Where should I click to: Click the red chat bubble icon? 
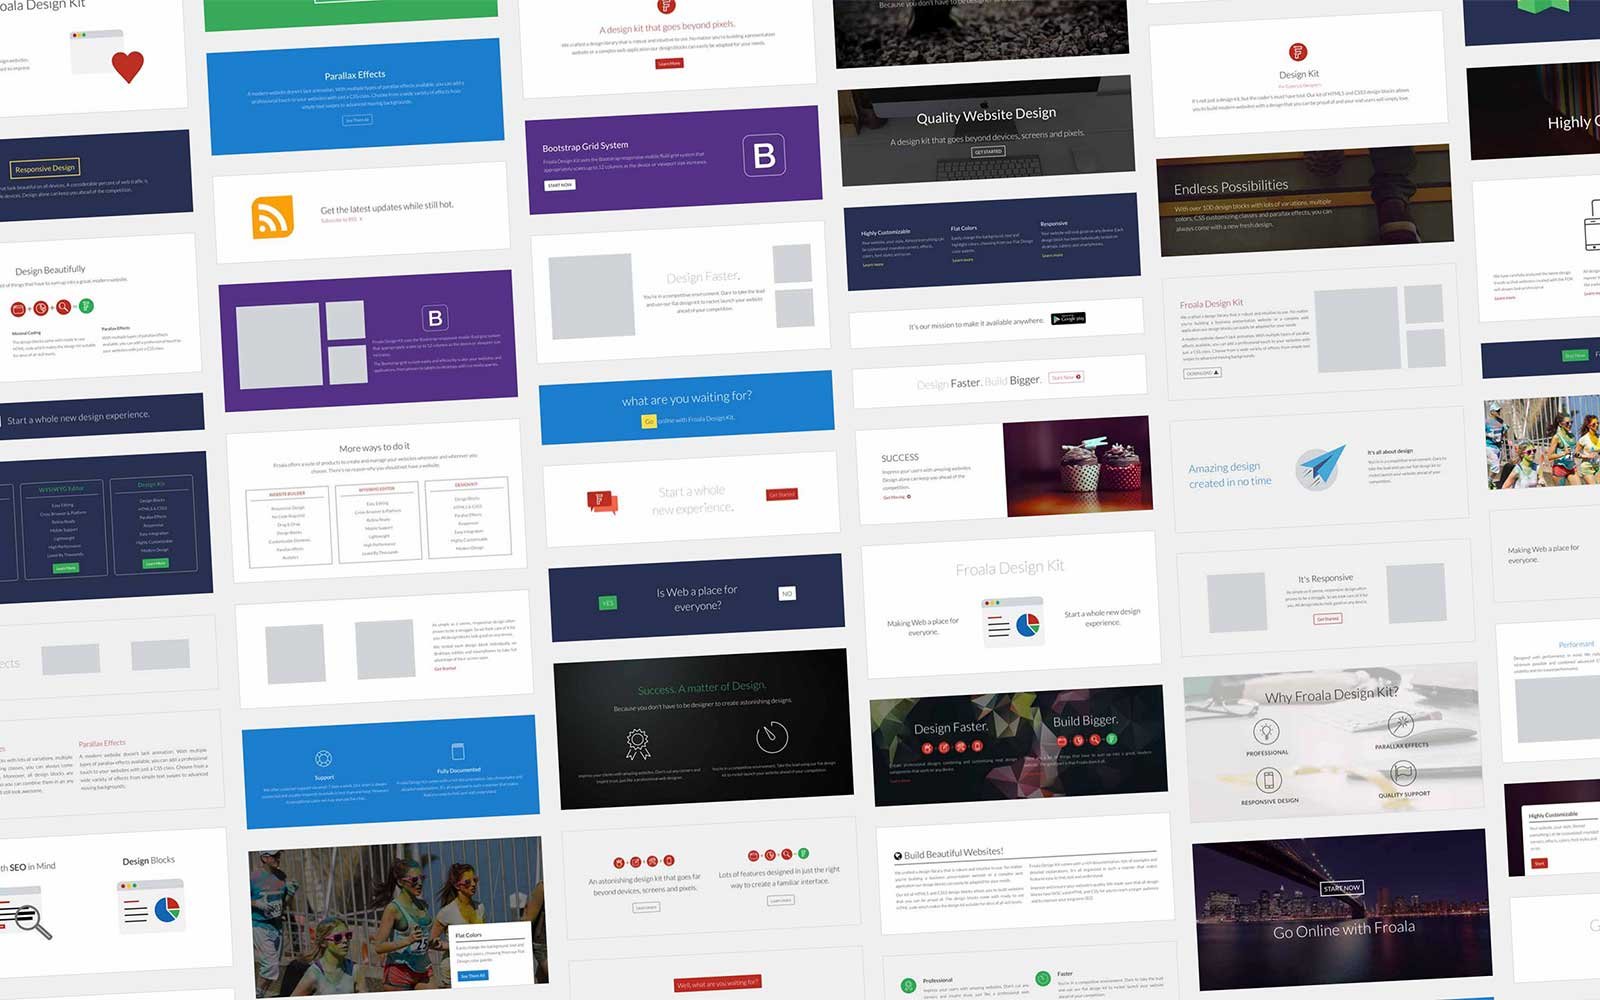(601, 500)
